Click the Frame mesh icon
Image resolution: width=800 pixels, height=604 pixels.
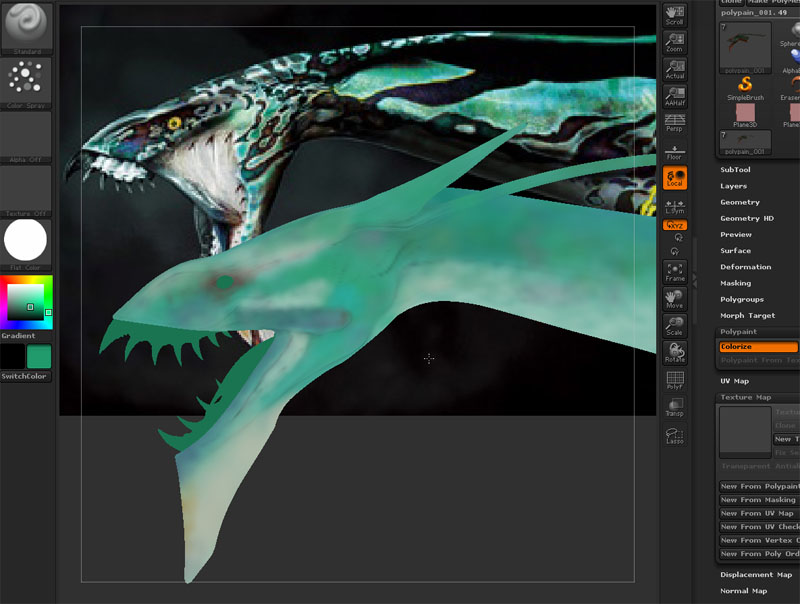[674, 272]
